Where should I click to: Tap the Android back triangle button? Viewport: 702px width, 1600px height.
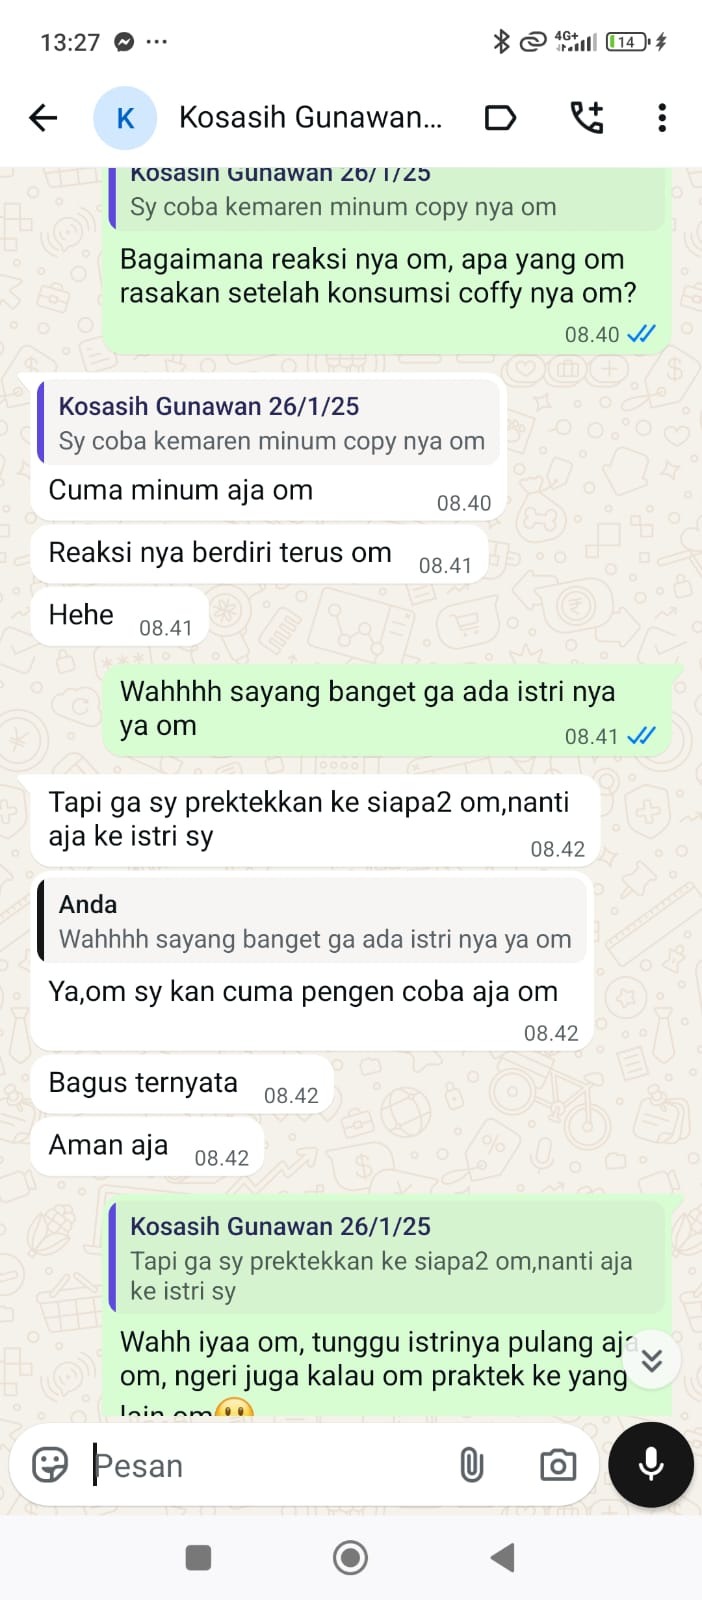(x=503, y=1557)
